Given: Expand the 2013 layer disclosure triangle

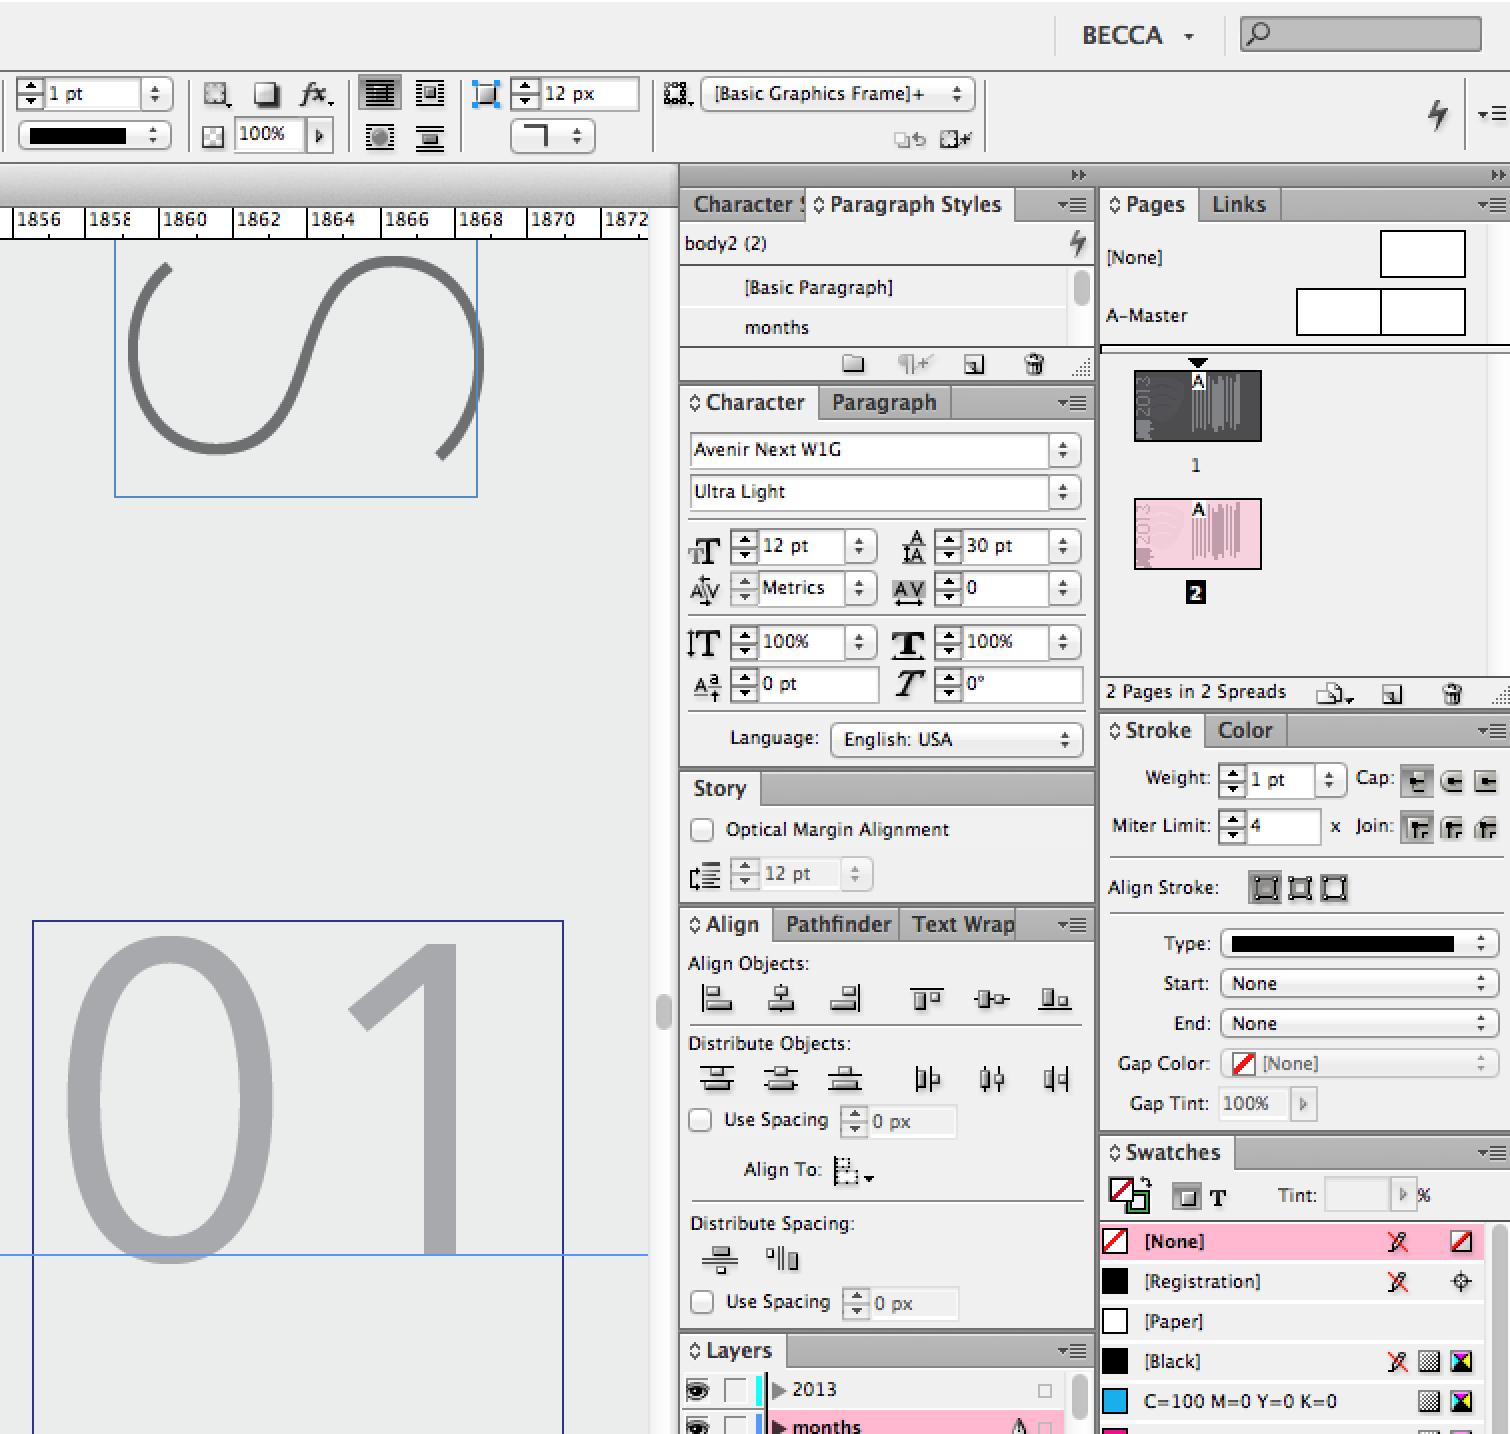Looking at the screenshot, I should point(779,1390).
